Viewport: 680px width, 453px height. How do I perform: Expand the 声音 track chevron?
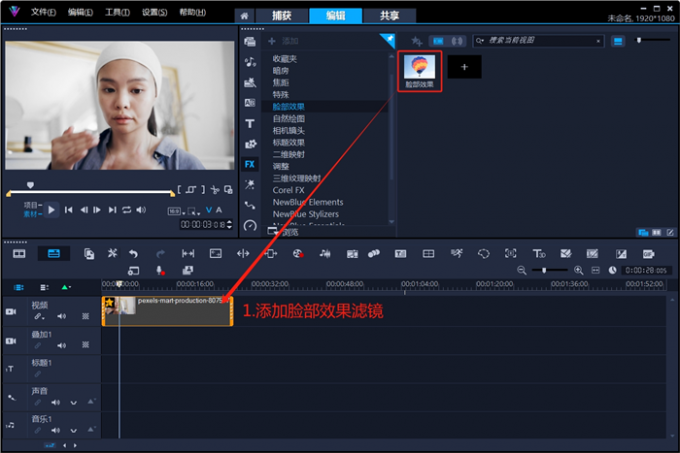point(74,403)
